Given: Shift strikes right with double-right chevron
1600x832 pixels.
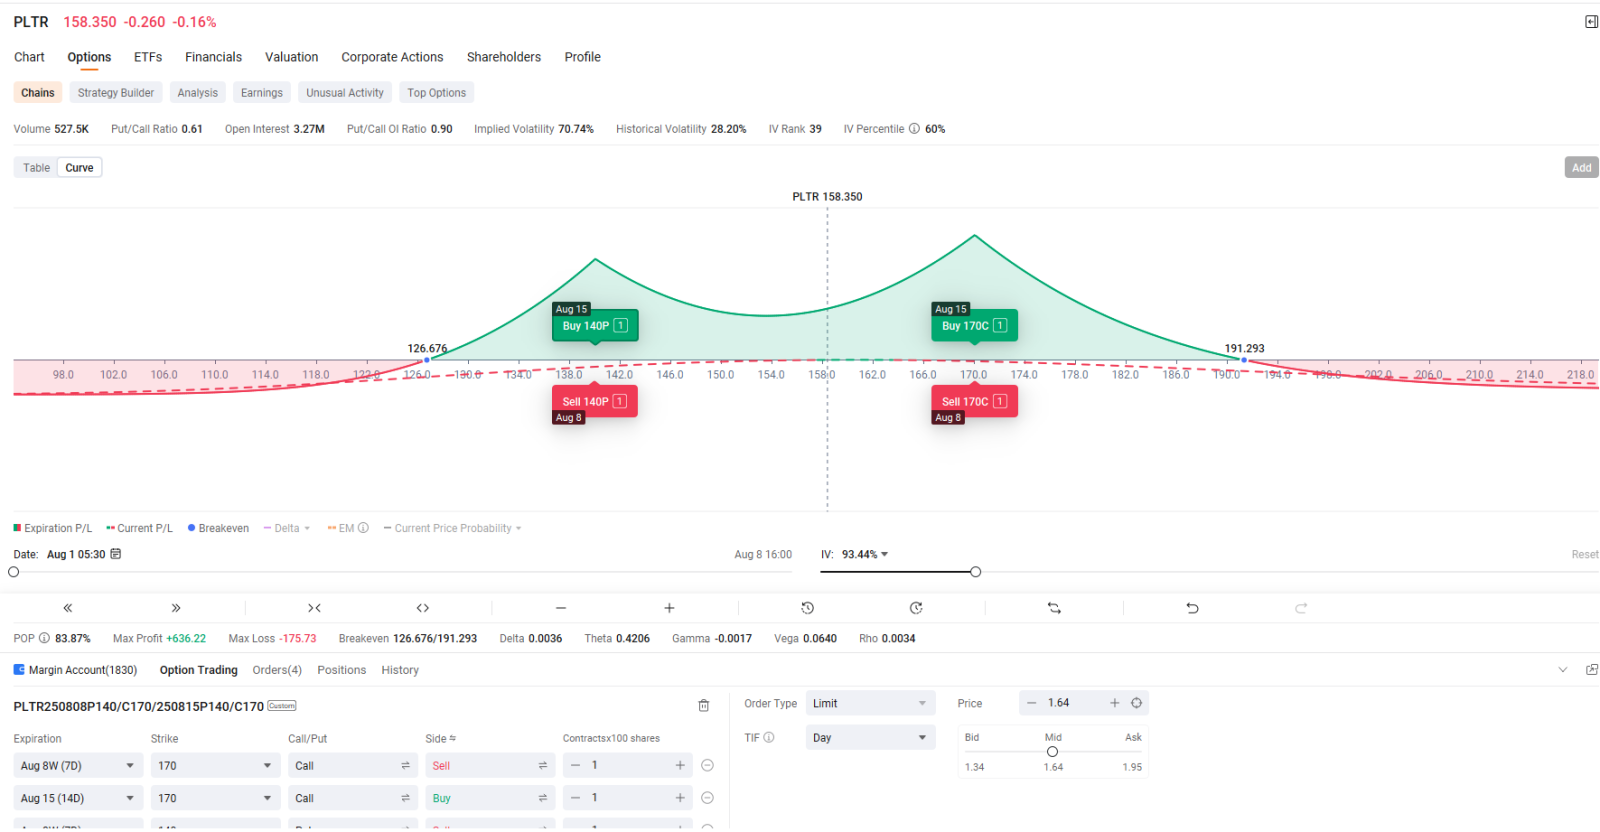Looking at the screenshot, I should pyautogui.click(x=176, y=608).
